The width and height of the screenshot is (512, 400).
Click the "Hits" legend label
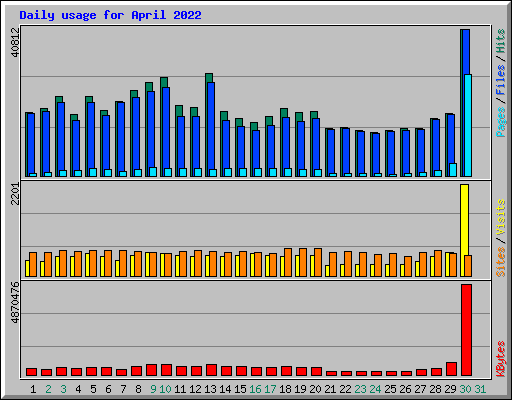(x=501, y=41)
